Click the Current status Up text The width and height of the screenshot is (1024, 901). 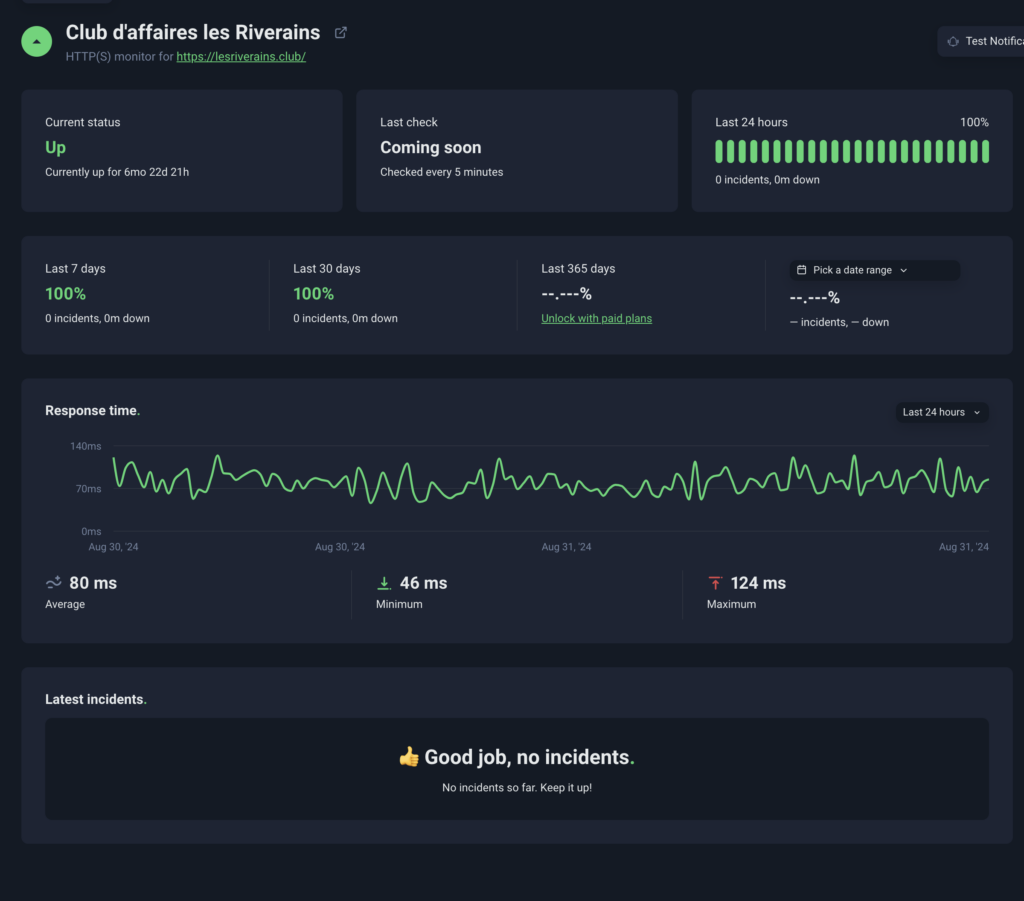tap(56, 148)
